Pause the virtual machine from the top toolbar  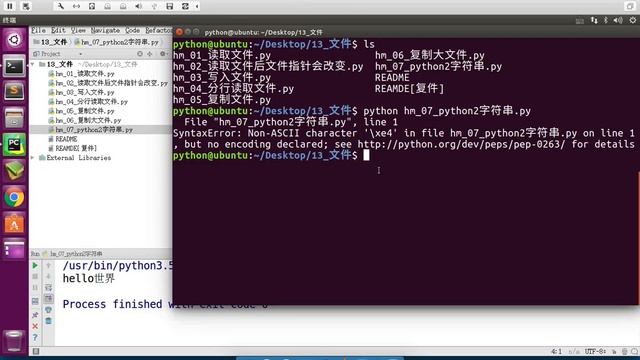pyautogui.click(x=10, y=6)
